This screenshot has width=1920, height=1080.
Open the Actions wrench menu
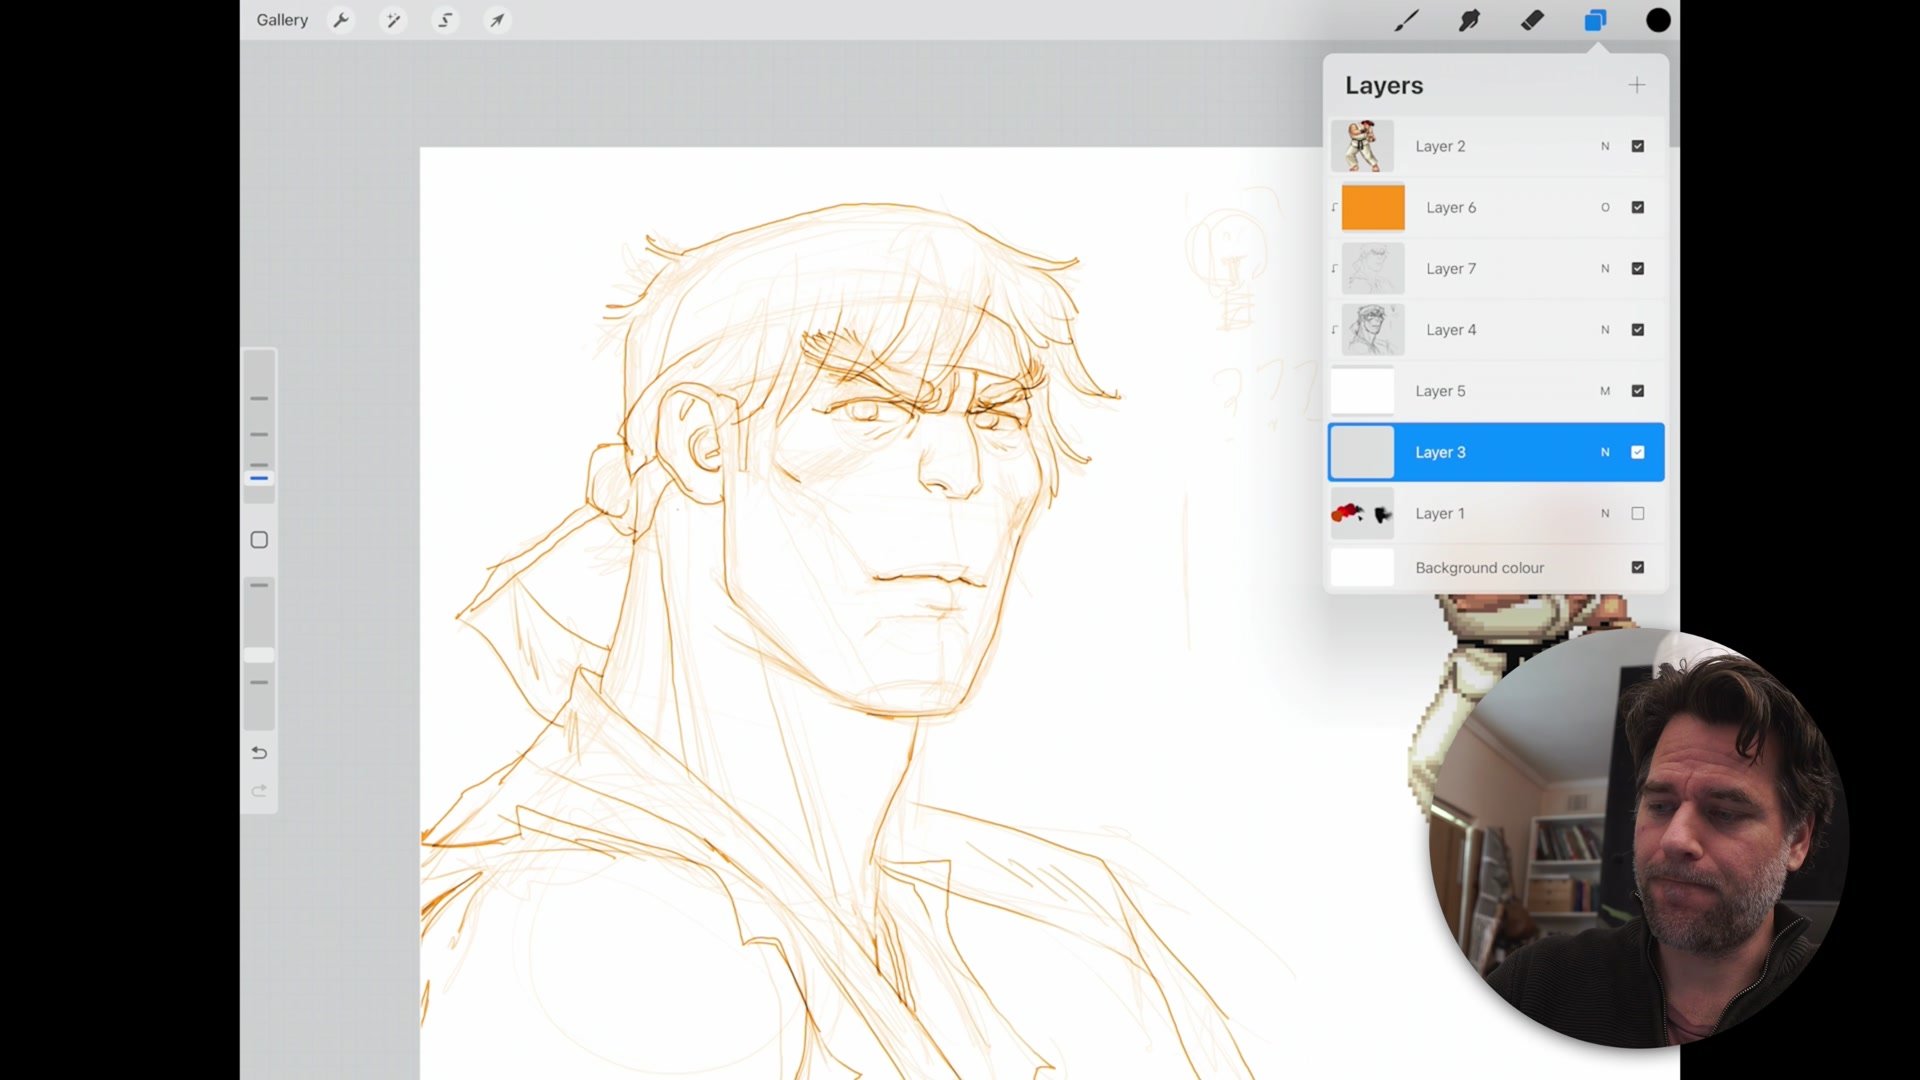(341, 20)
